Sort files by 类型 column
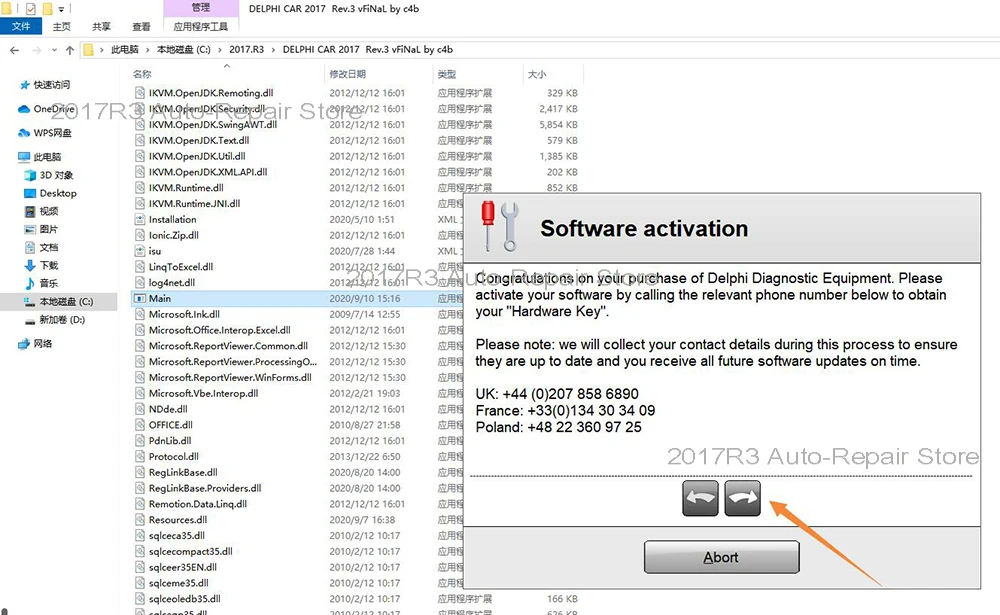1000x615 pixels. tap(447, 74)
